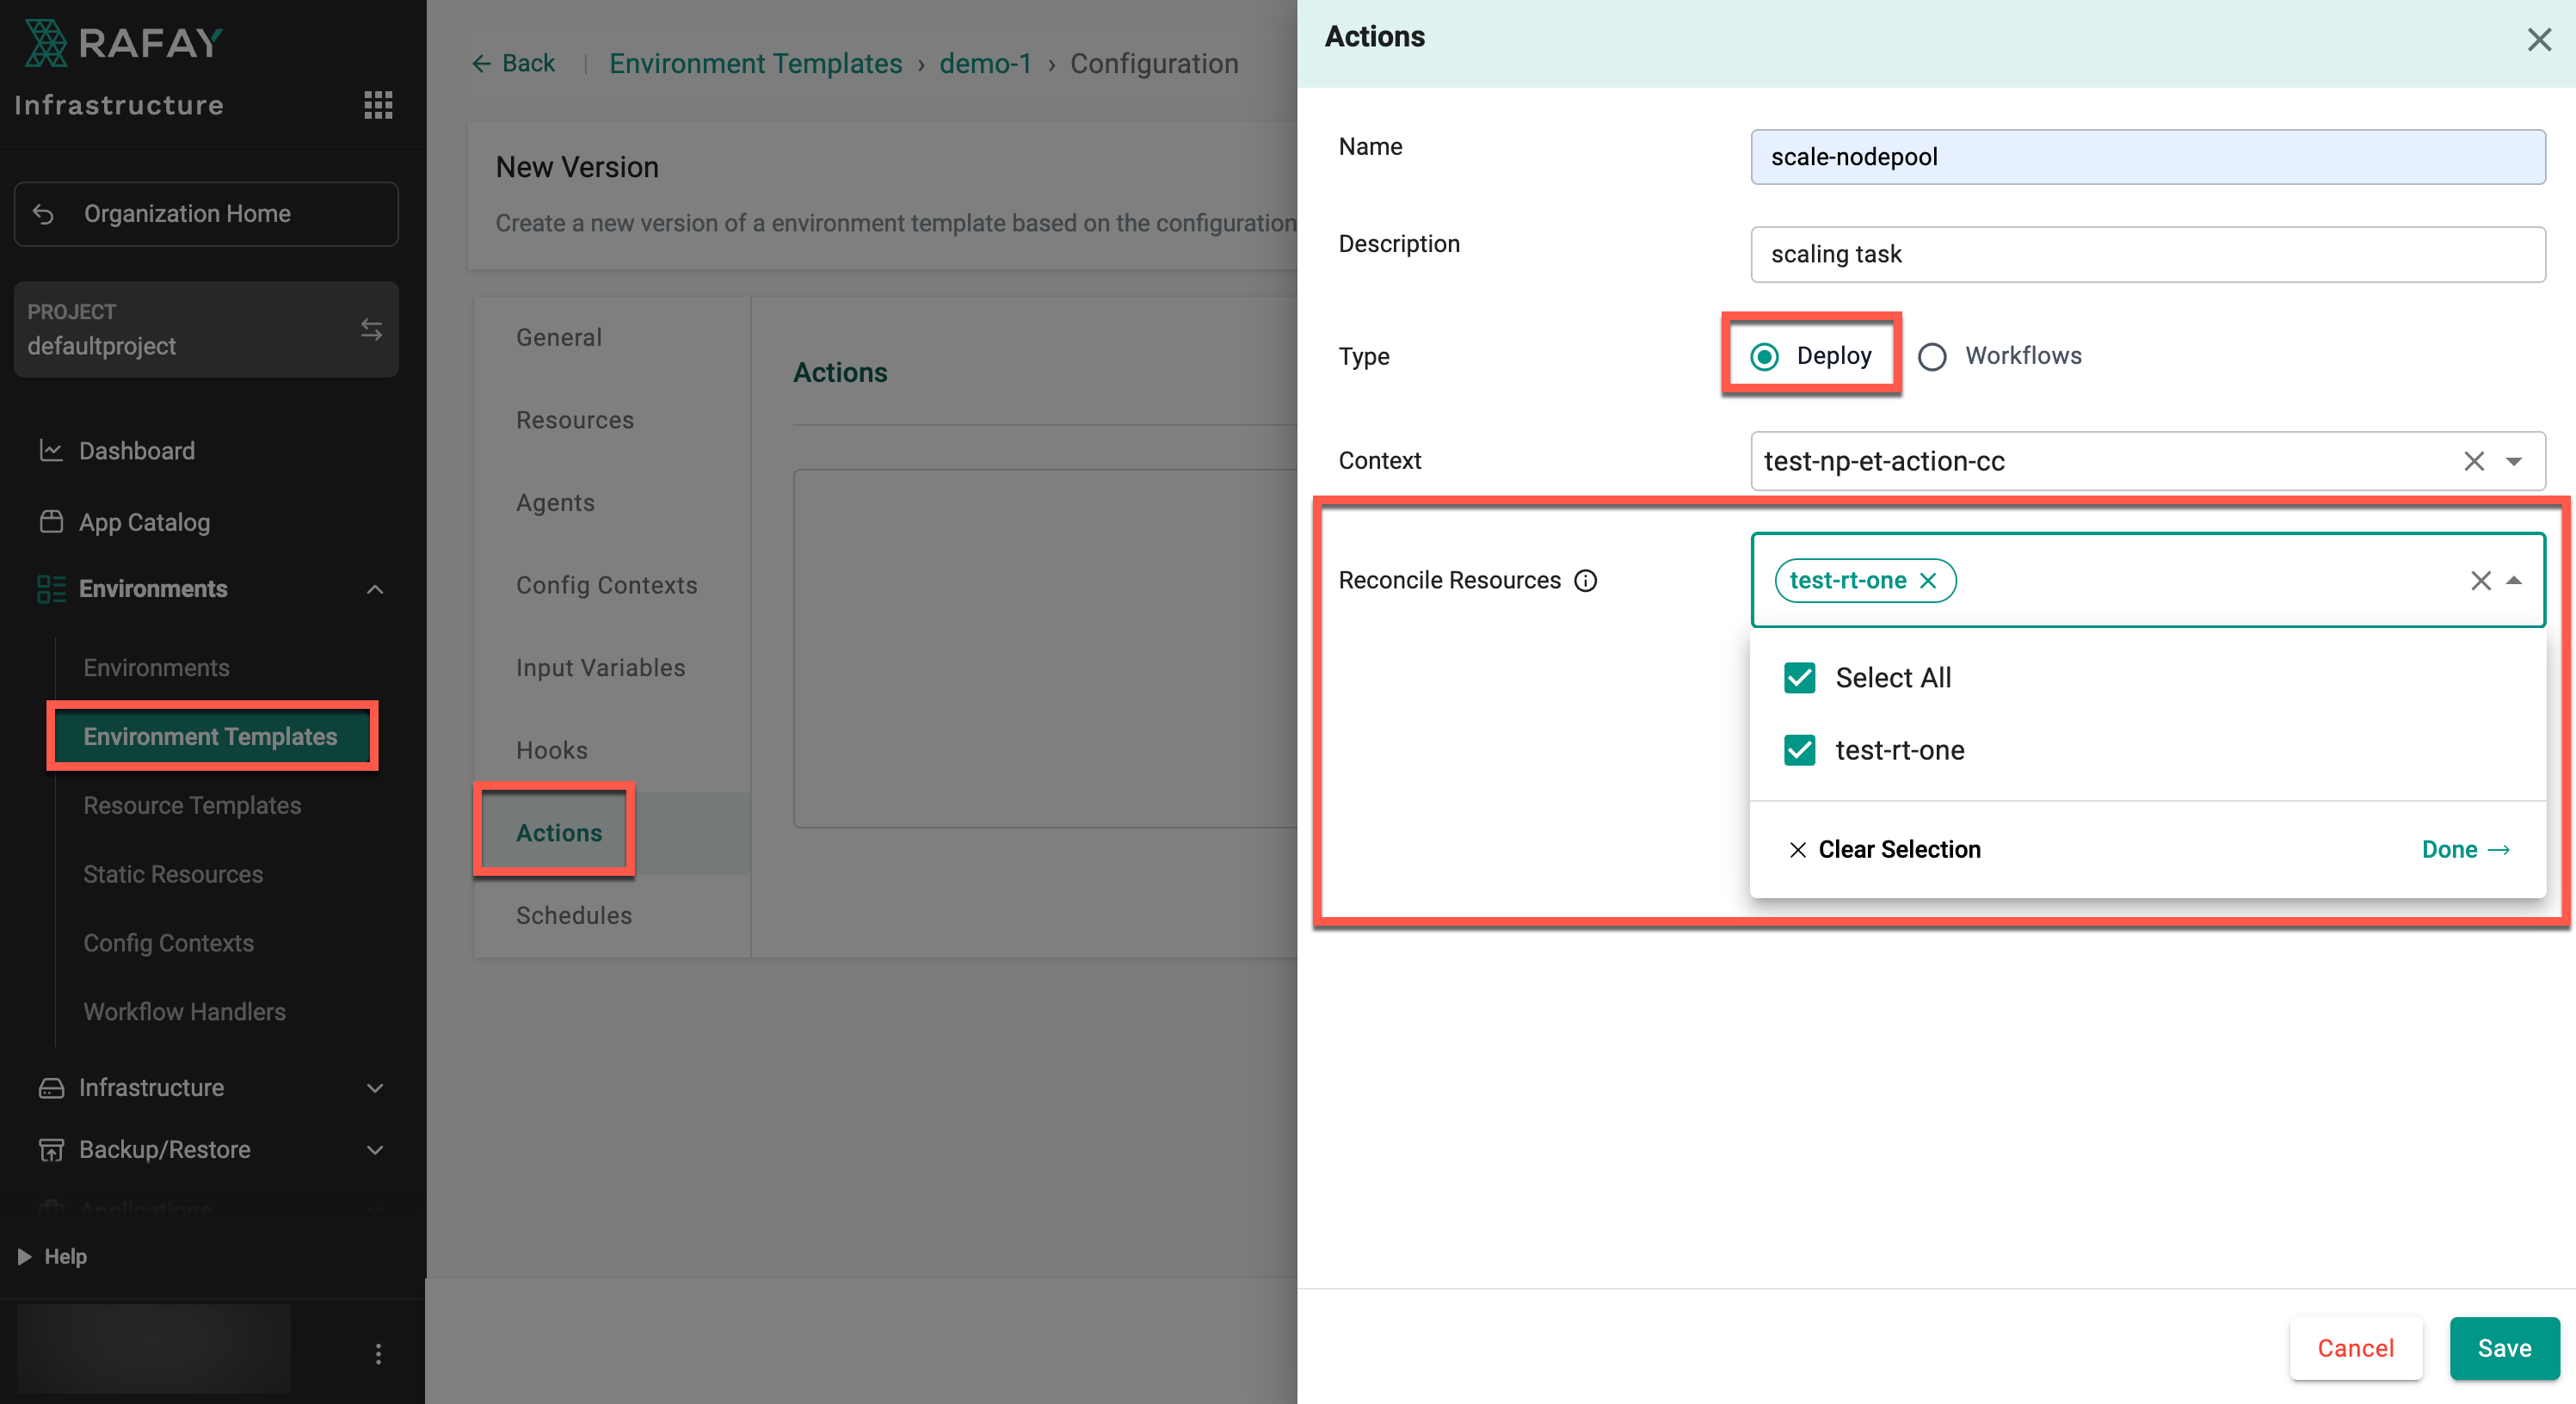
Task: Open the Input Variables tab
Action: 600,668
